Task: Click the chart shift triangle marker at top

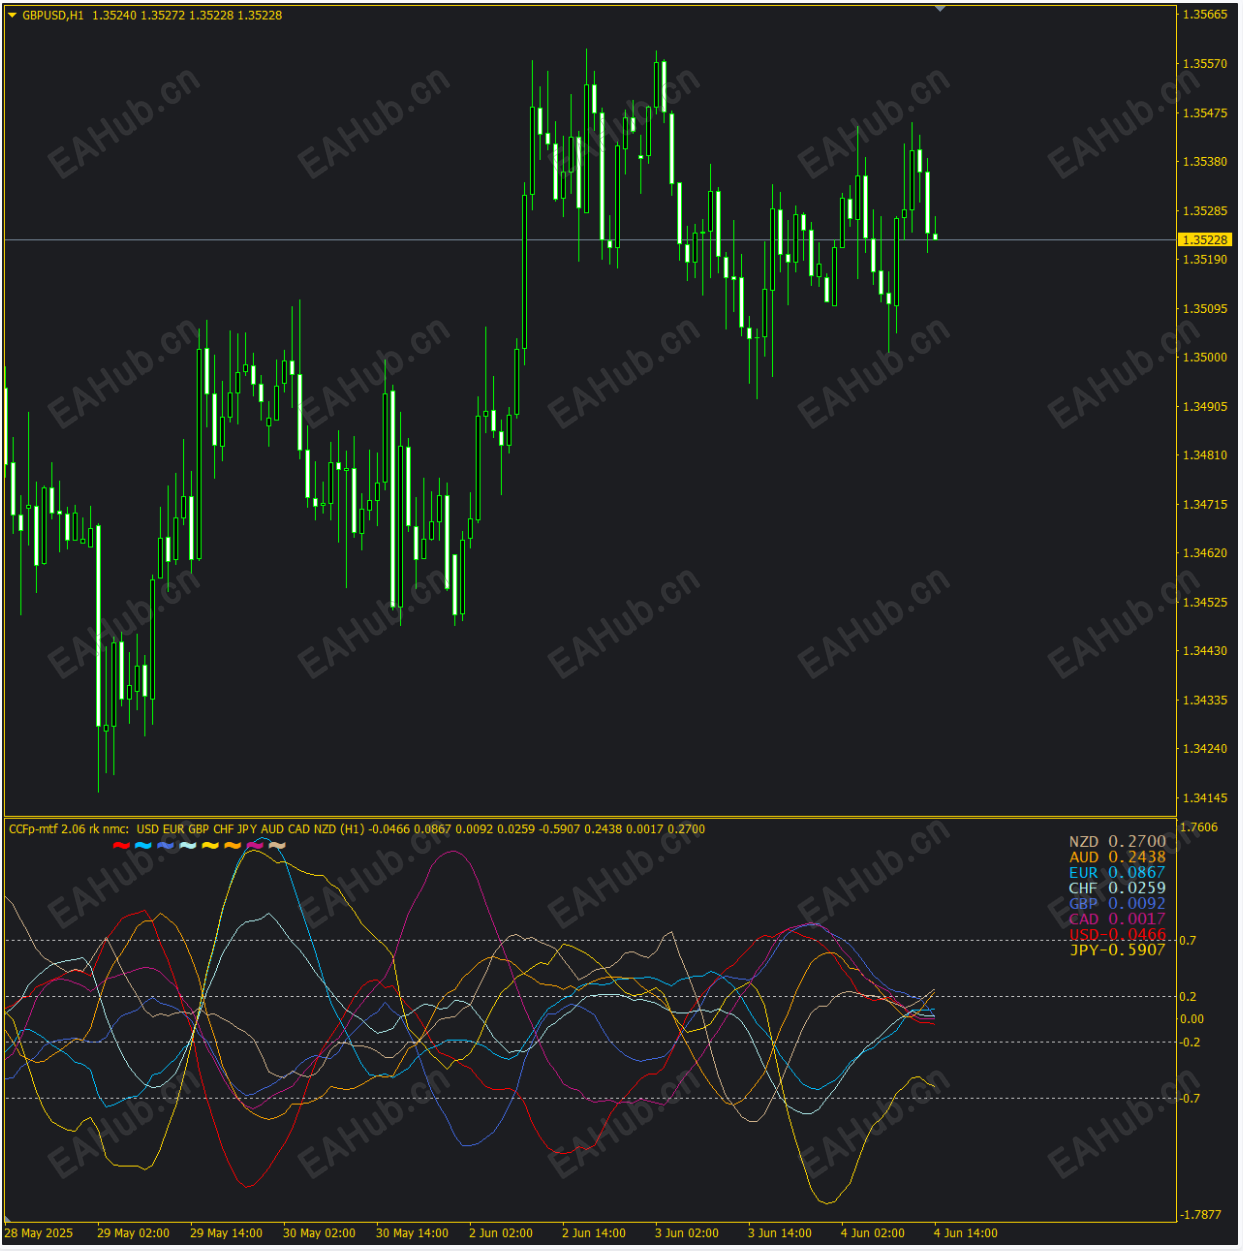Action: (x=940, y=9)
